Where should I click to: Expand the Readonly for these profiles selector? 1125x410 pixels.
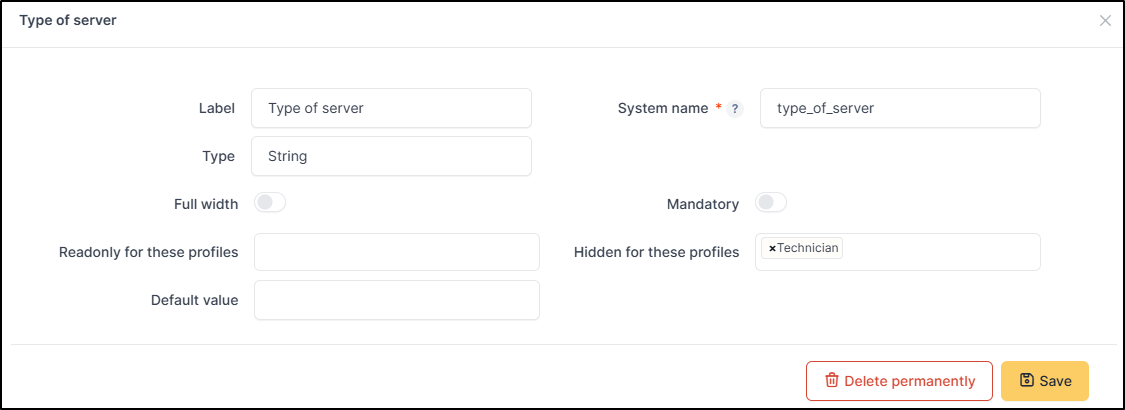pos(396,252)
